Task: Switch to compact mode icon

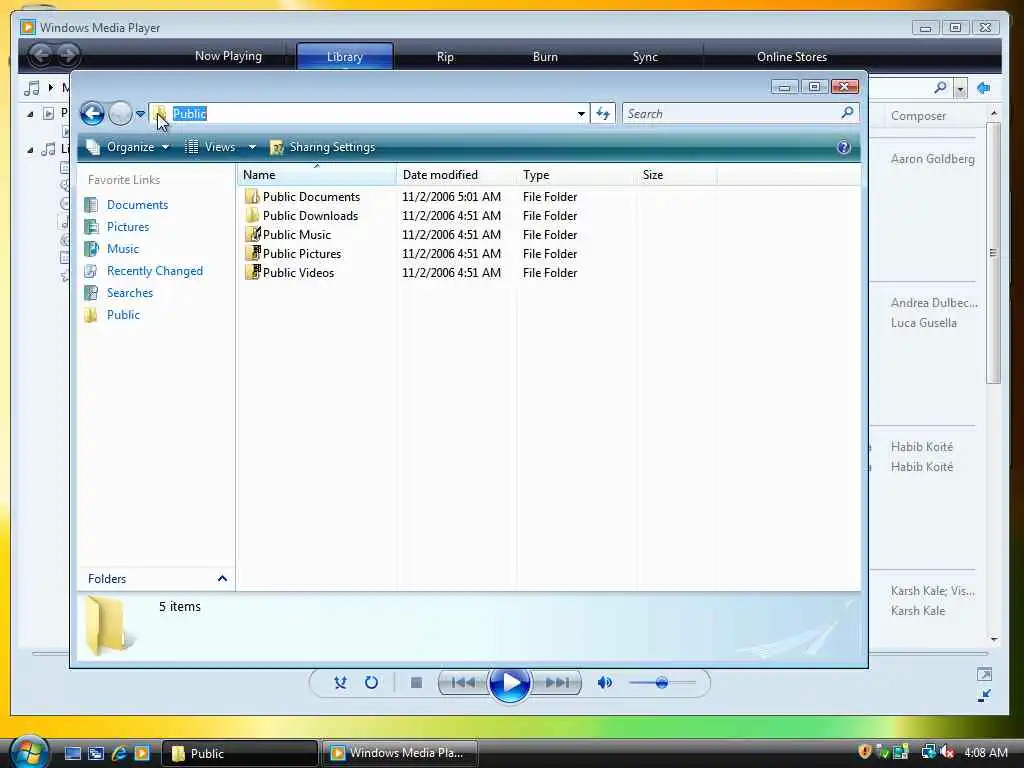Action: click(984, 696)
